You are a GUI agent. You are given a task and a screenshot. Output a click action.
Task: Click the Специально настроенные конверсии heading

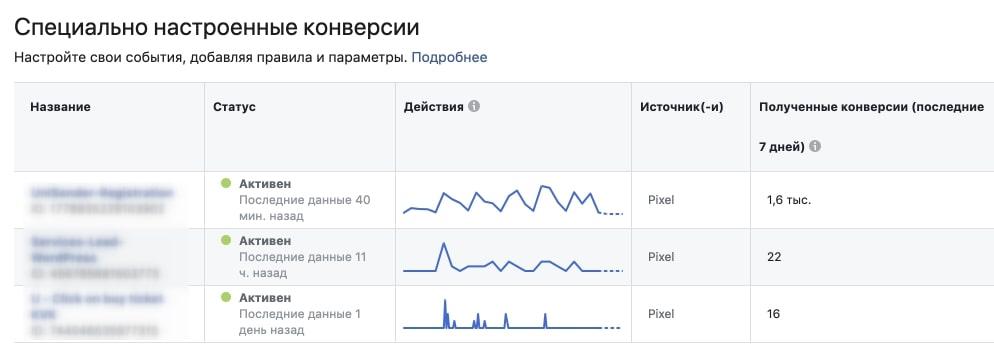point(217,28)
